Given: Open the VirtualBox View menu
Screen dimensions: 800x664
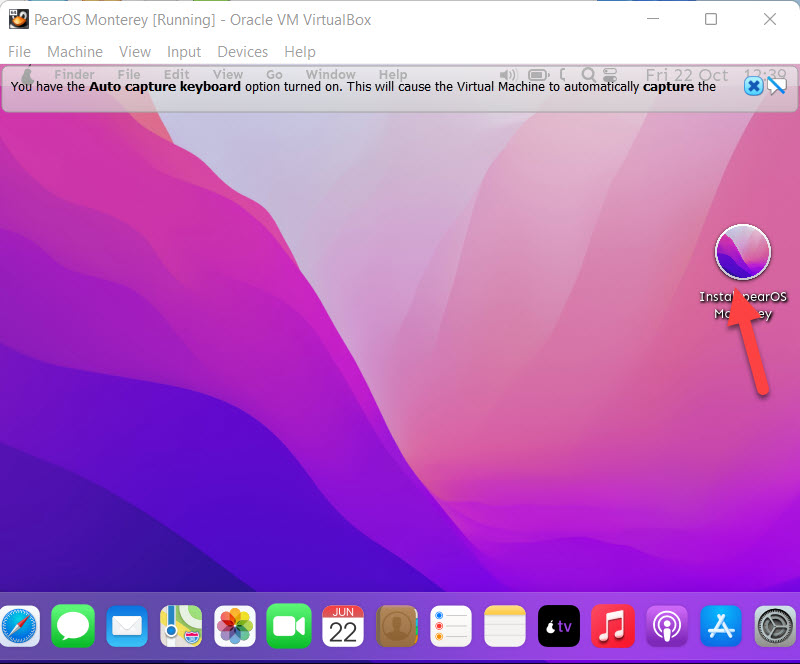Looking at the screenshot, I should click(x=135, y=52).
